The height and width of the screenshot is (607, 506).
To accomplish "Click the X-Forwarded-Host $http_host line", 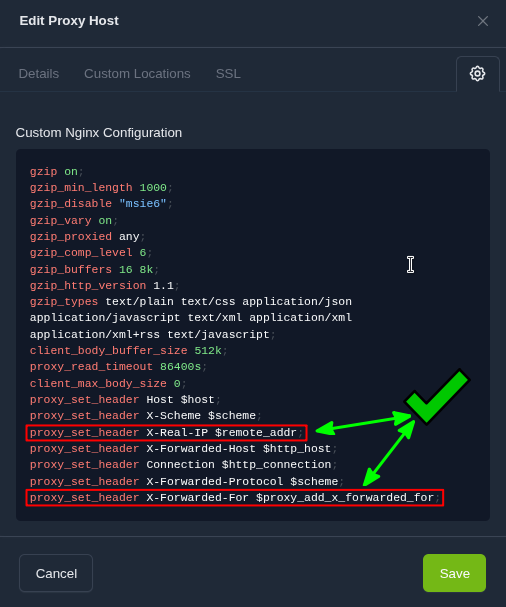I will (x=184, y=449).
